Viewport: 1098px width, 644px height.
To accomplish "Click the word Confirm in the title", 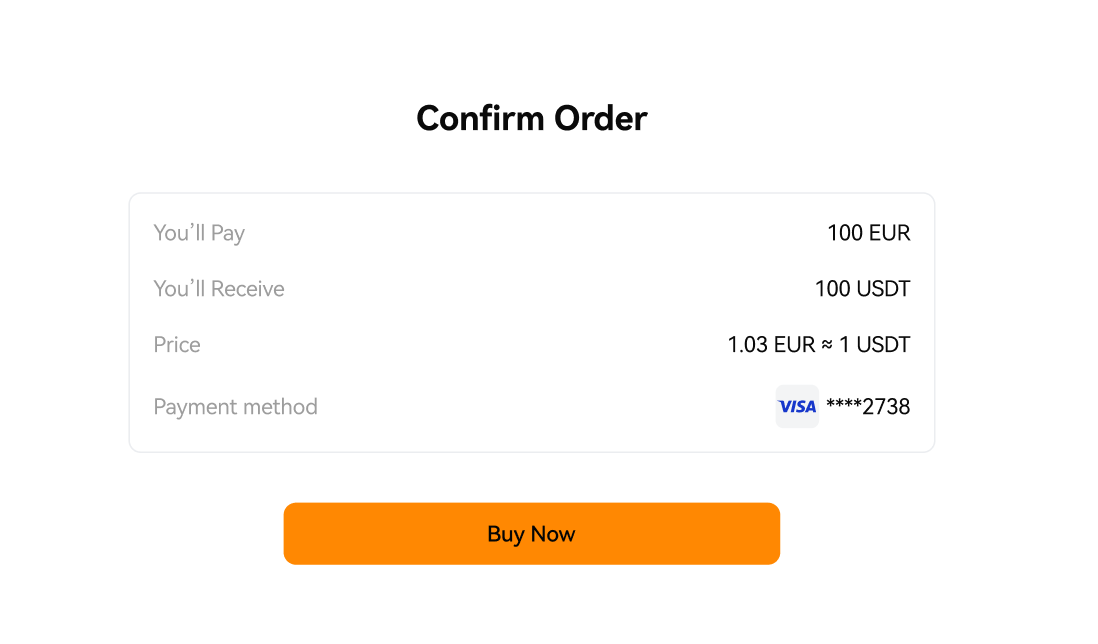I will coord(480,118).
